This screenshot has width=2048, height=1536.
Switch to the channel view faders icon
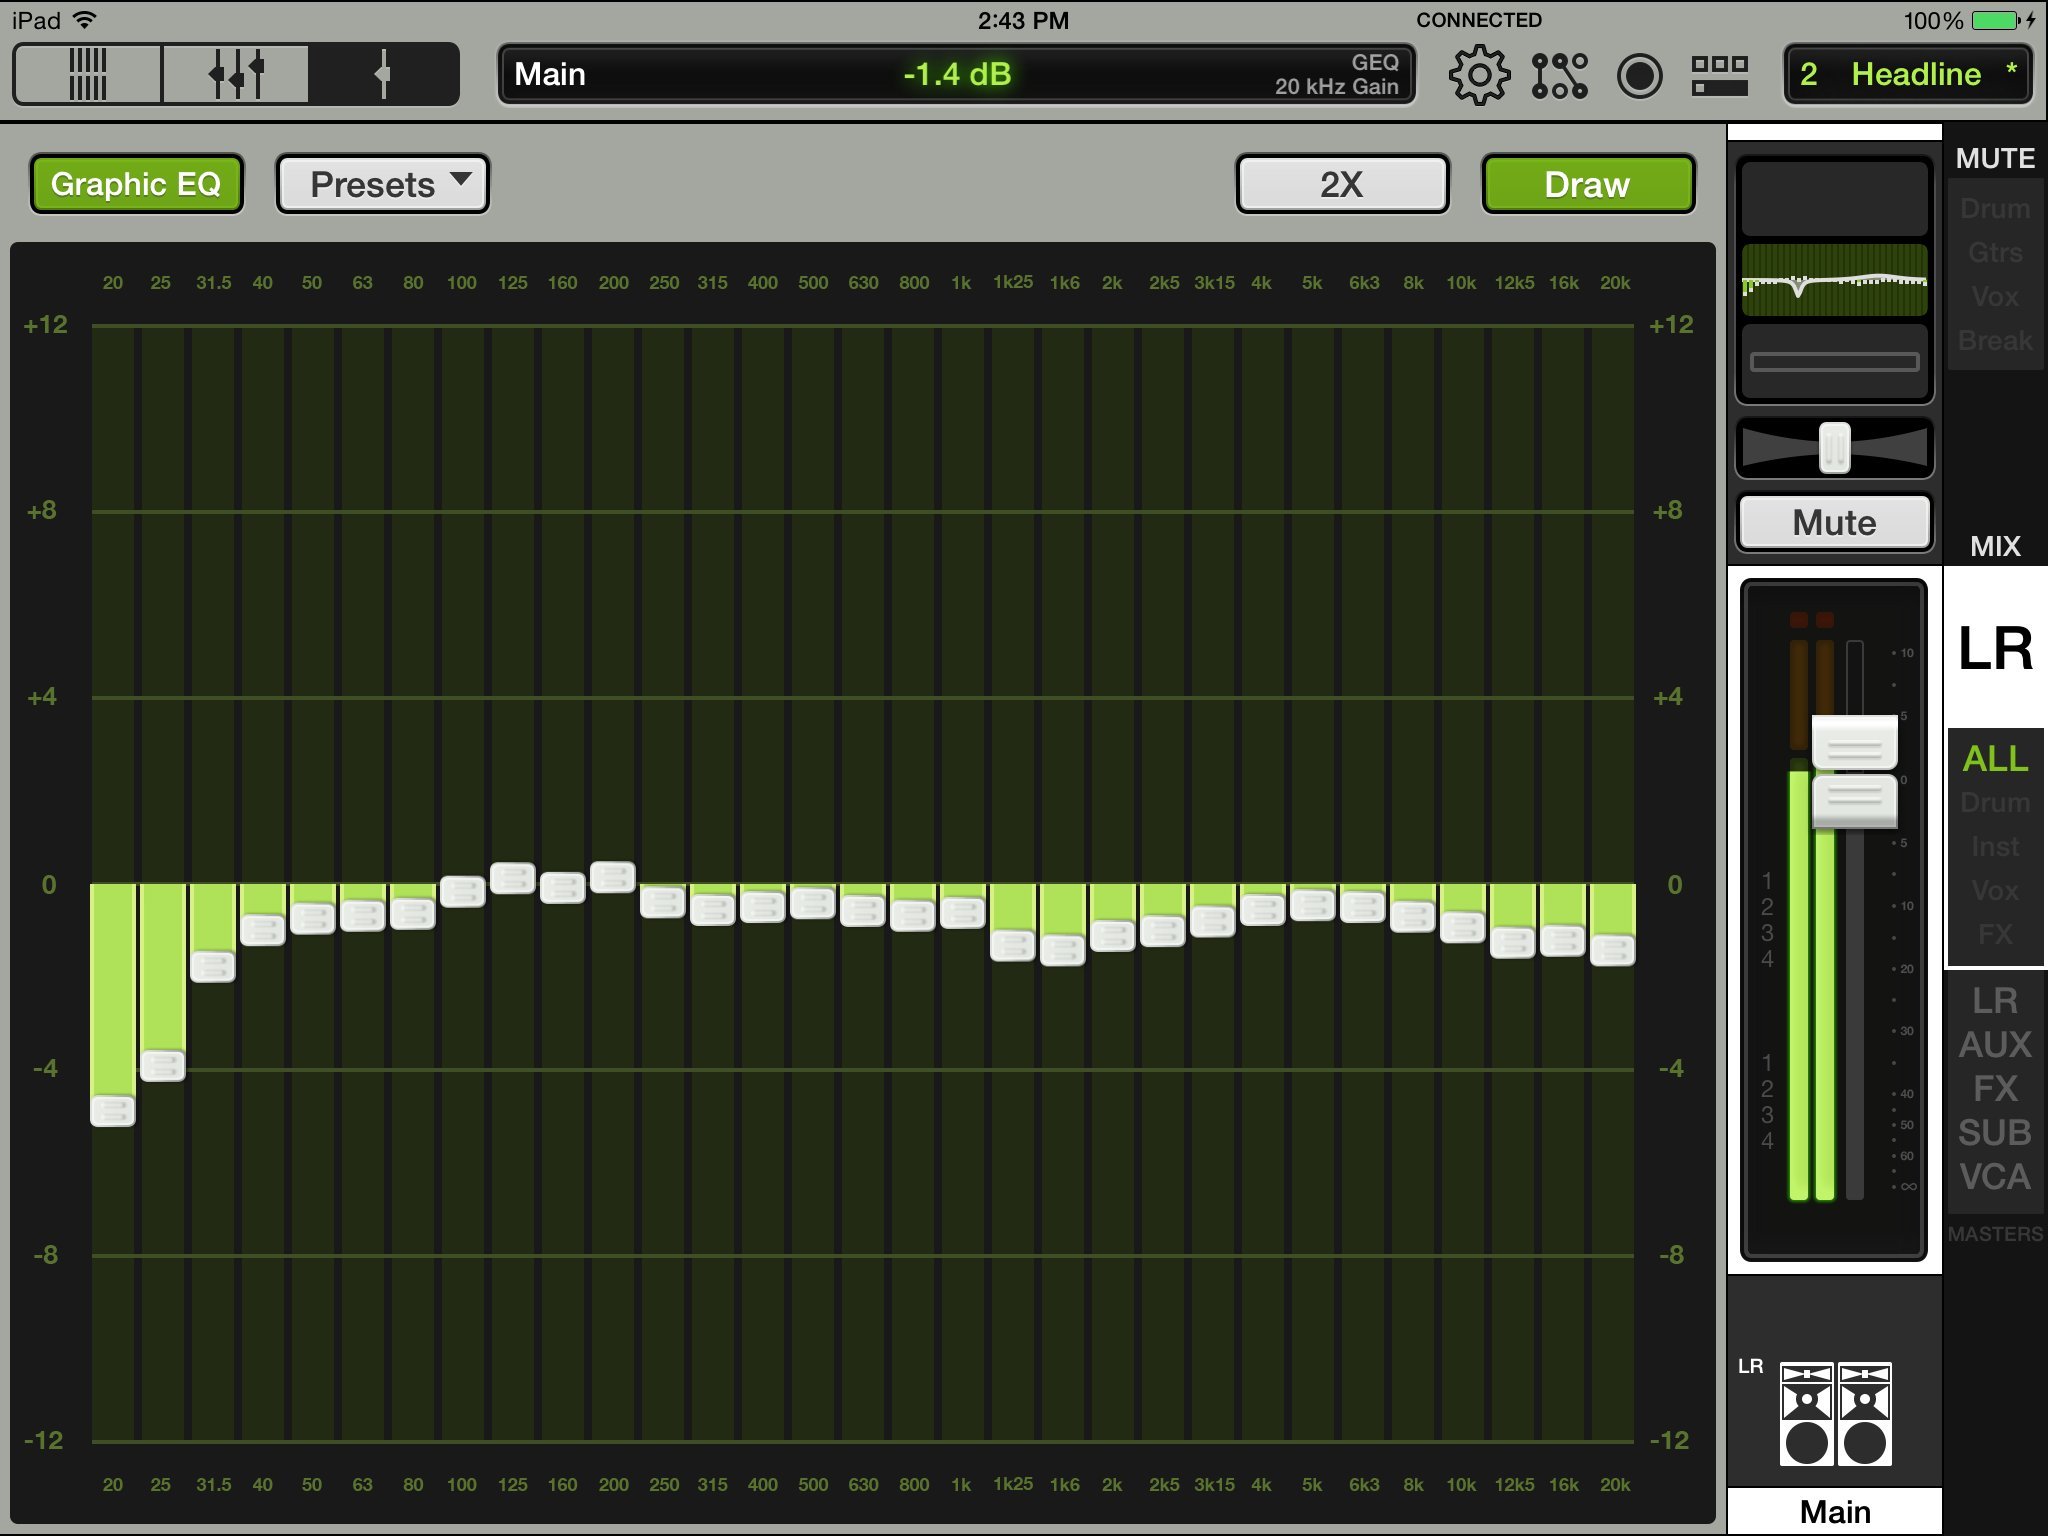(x=236, y=74)
